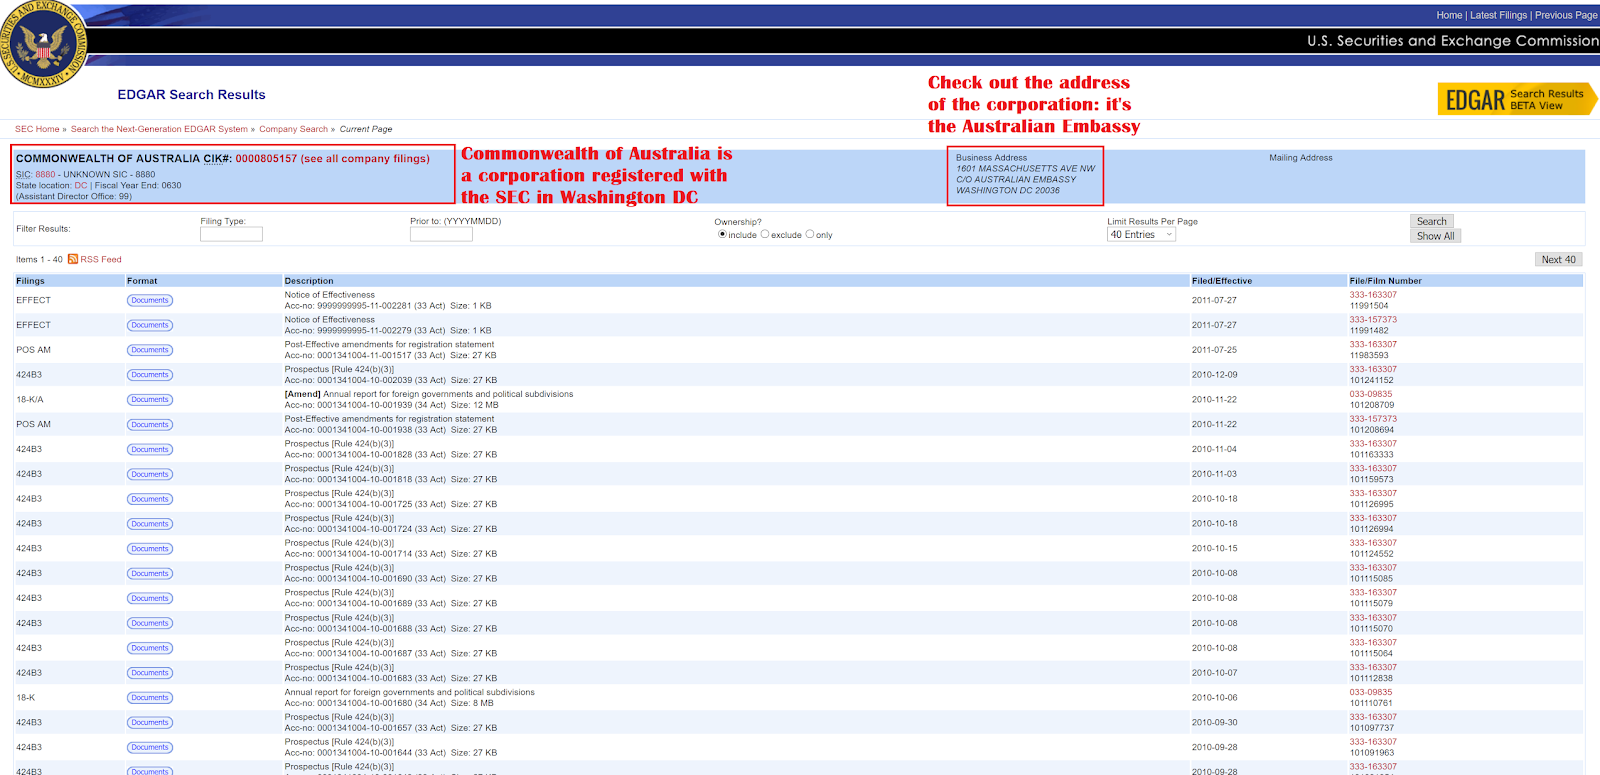Screen dimensions: 1600x775
Task: Open Documents for the 18-K/A filing
Action: click(150, 400)
